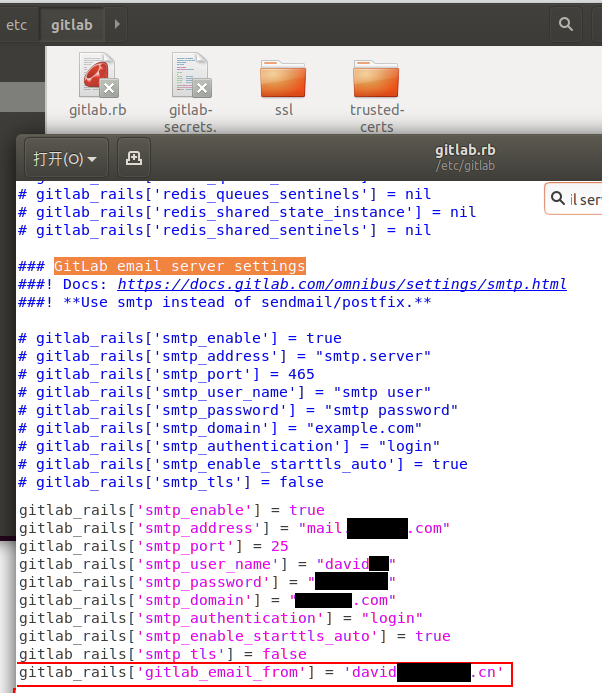The image size is (602, 693).
Task: Click the gitlab path breadcrumb
Action: pos(72,25)
